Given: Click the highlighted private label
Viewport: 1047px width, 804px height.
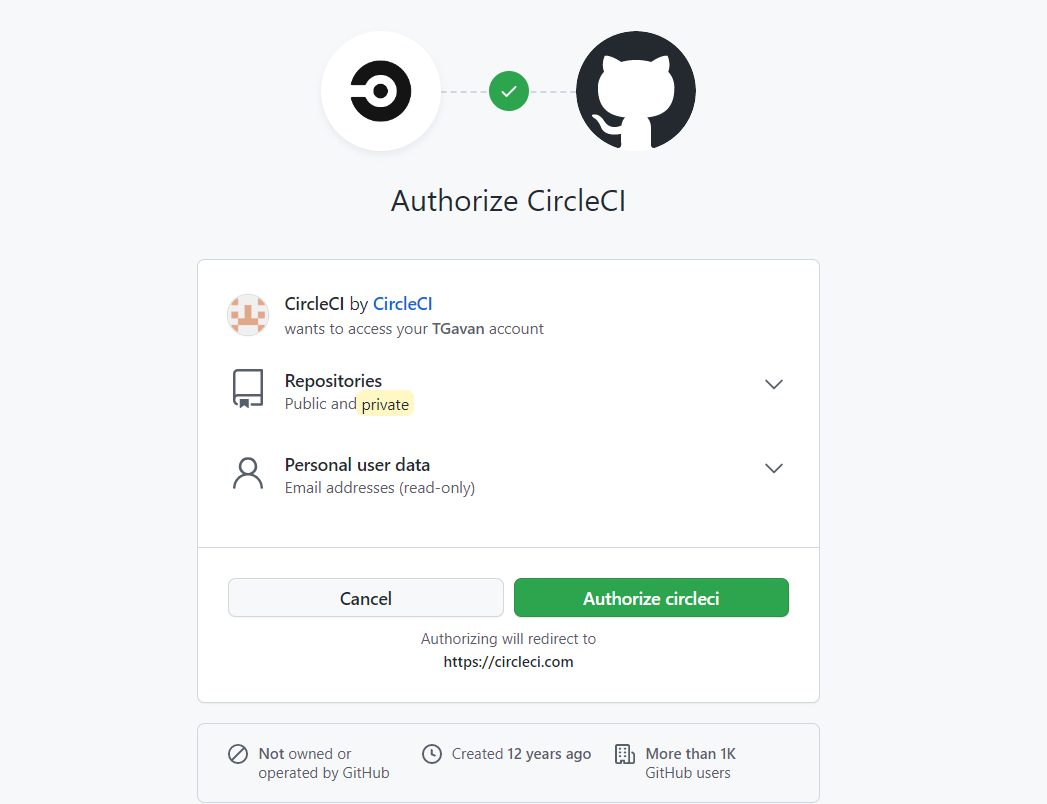Looking at the screenshot, I should click(x=385, y=404).
